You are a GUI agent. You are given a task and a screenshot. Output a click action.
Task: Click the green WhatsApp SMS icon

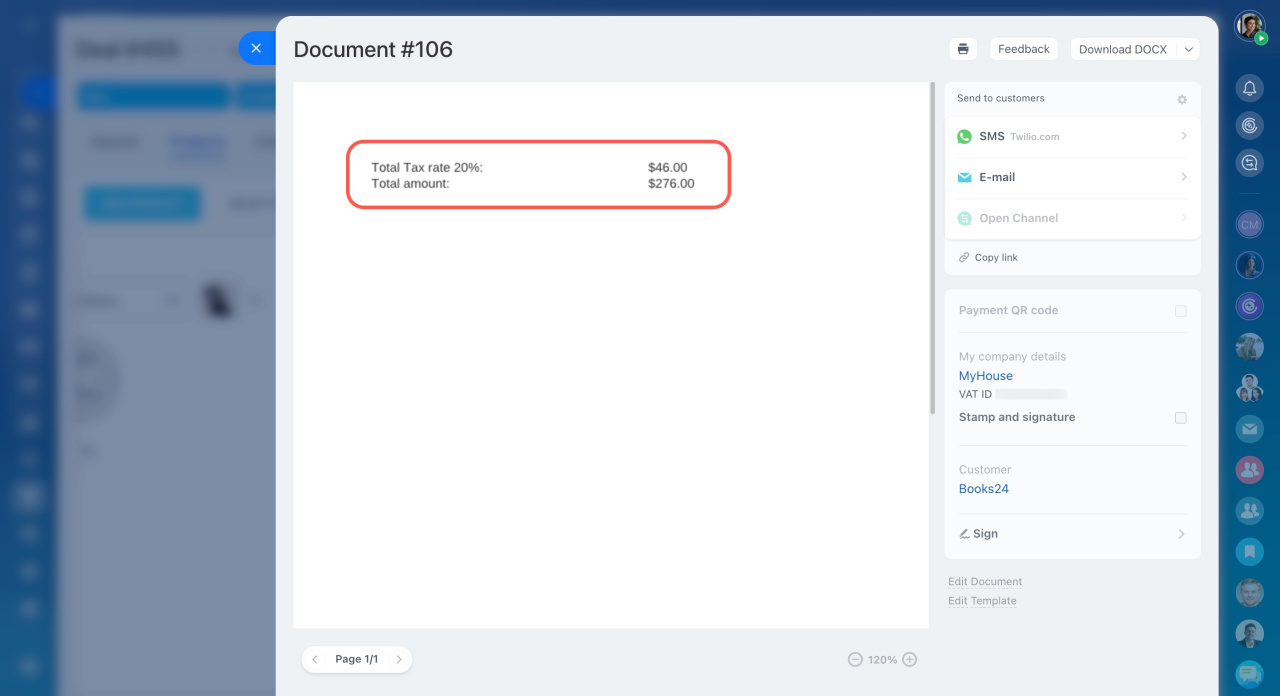[x=964, y=137]
